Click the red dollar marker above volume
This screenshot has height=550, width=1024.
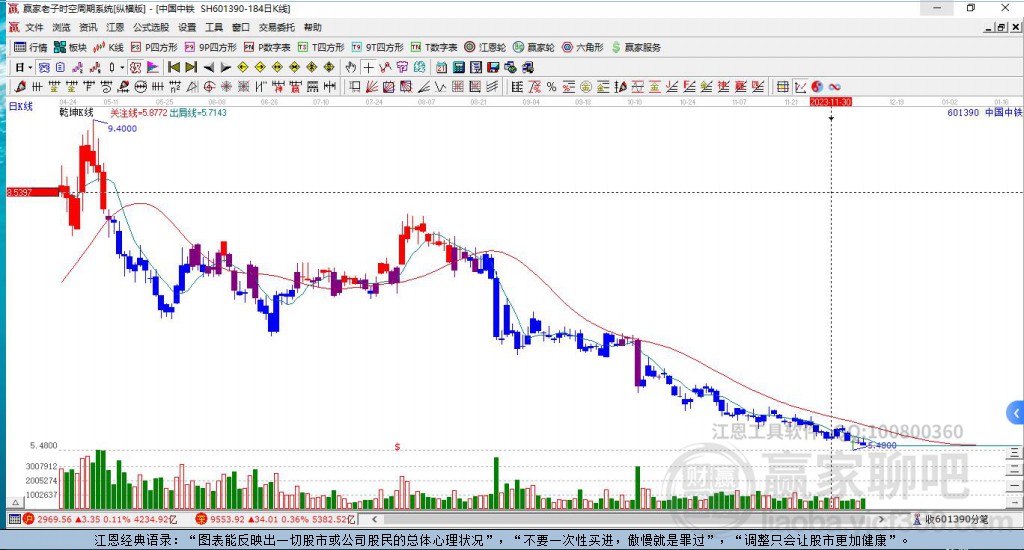click(x=397, y=447)
